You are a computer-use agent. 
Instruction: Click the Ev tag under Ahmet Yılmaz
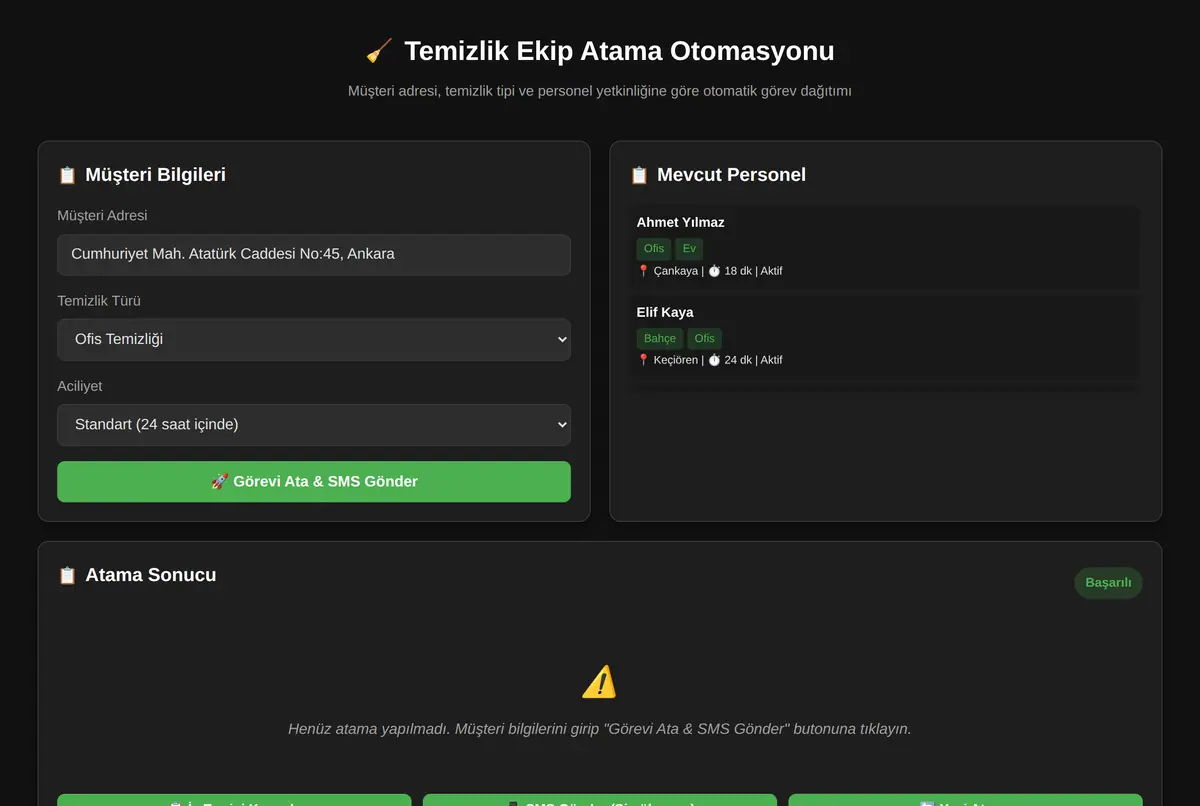point(689,248)
